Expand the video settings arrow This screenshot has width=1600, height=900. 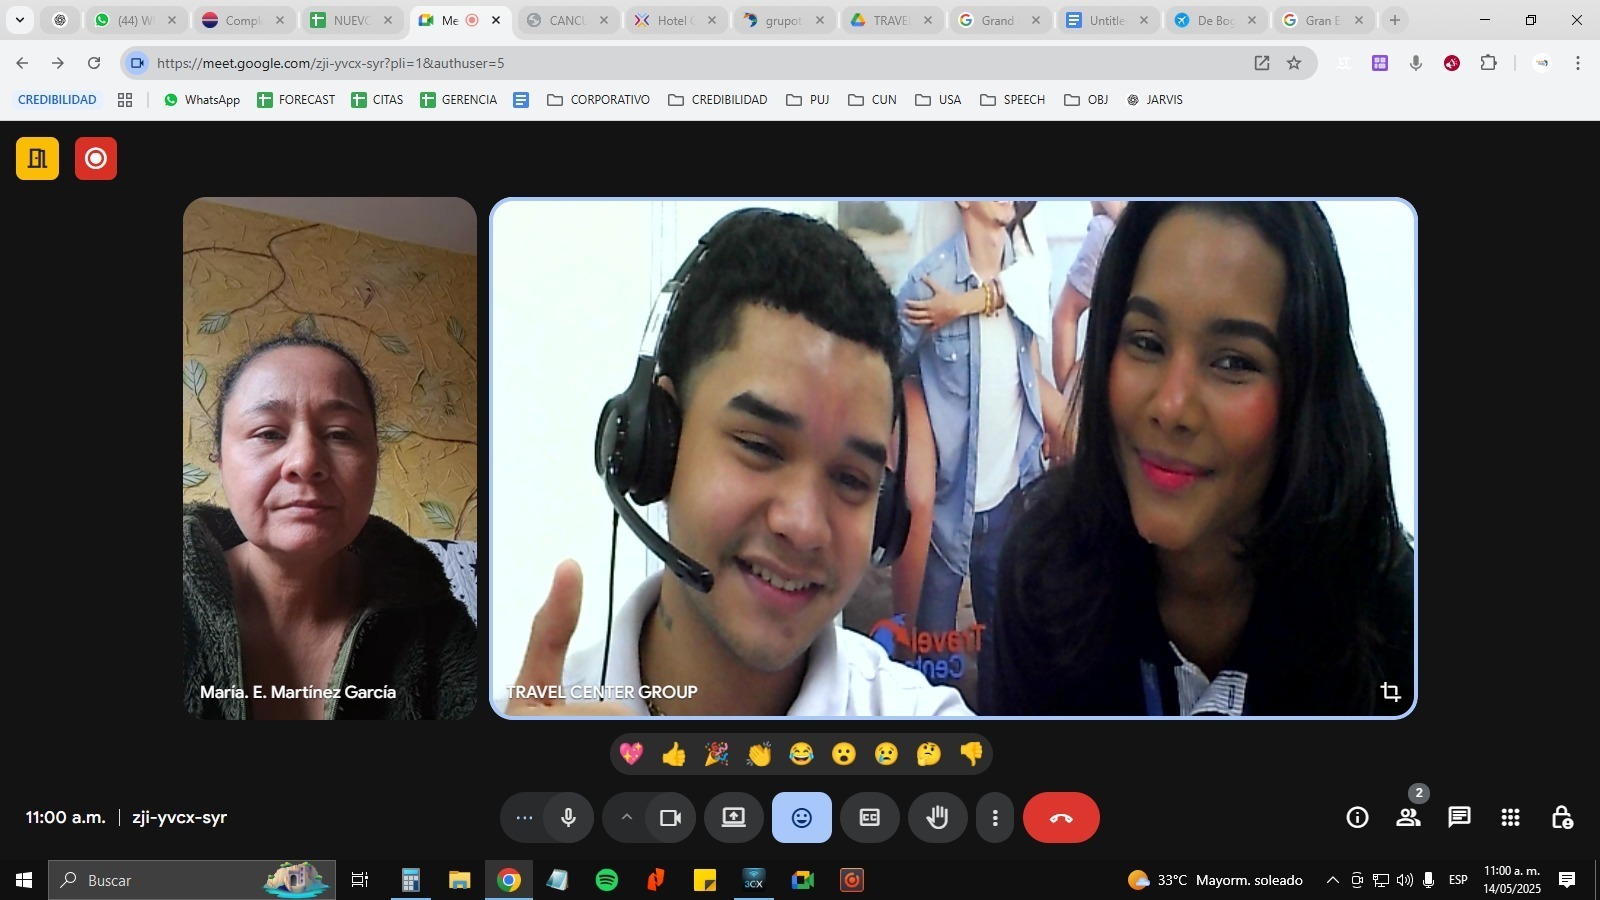click(627, 818)
